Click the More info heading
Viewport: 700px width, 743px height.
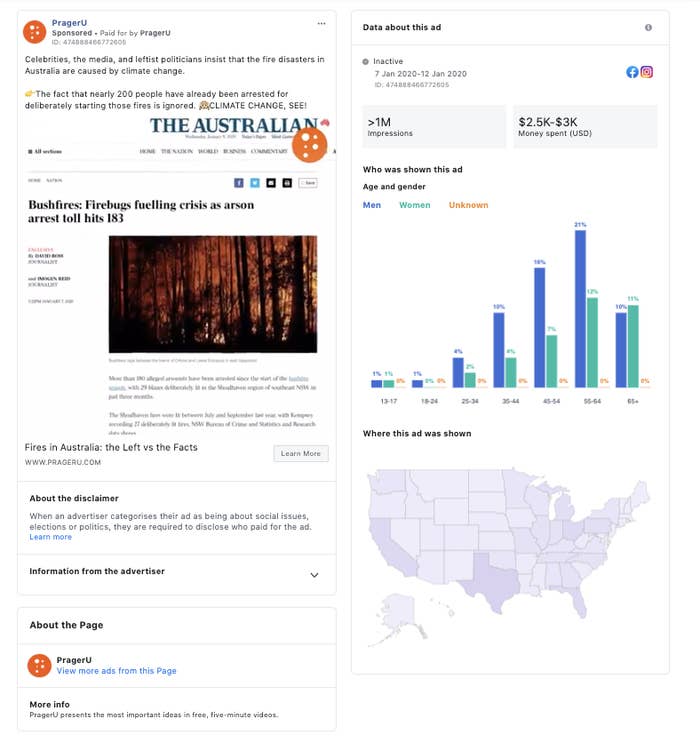click(49, 705)
